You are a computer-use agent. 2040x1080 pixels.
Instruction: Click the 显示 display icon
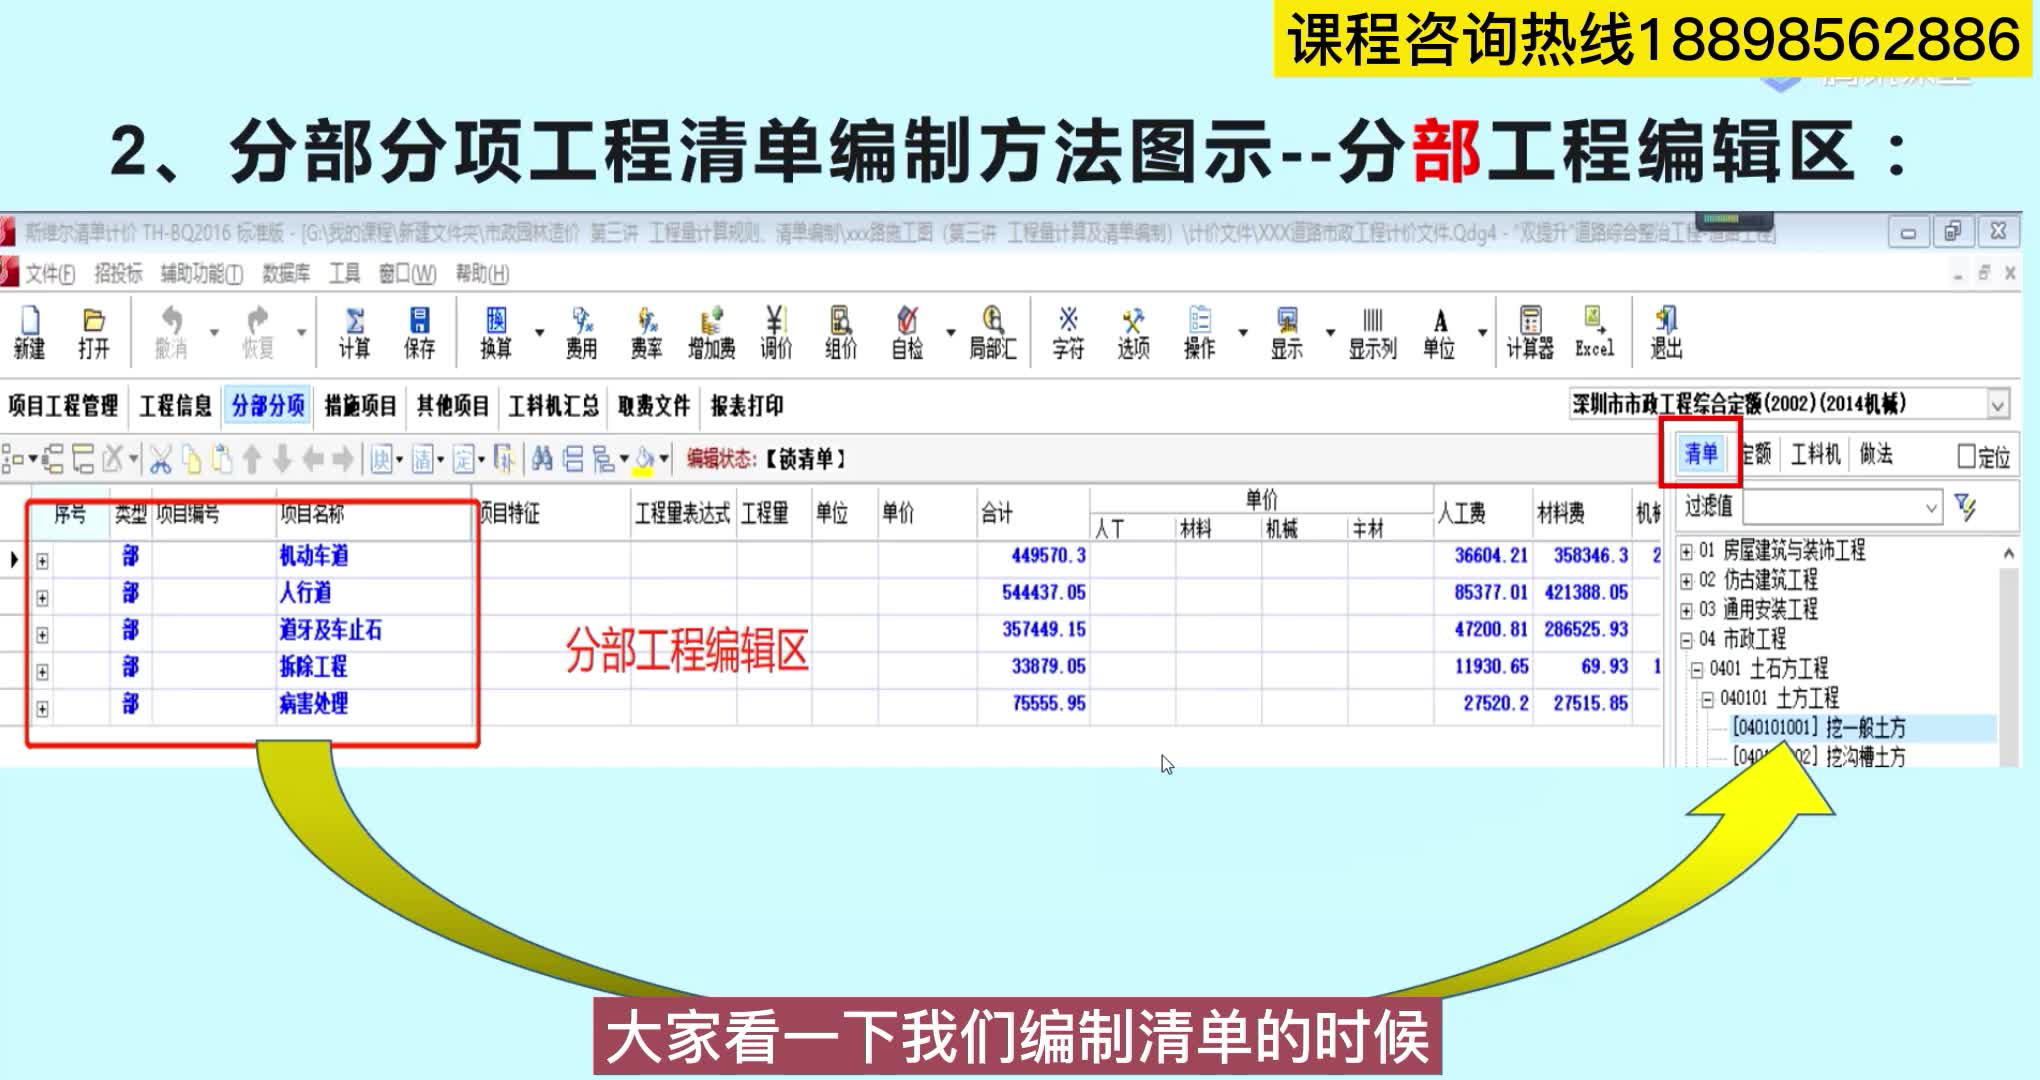tap(1286, 332)
